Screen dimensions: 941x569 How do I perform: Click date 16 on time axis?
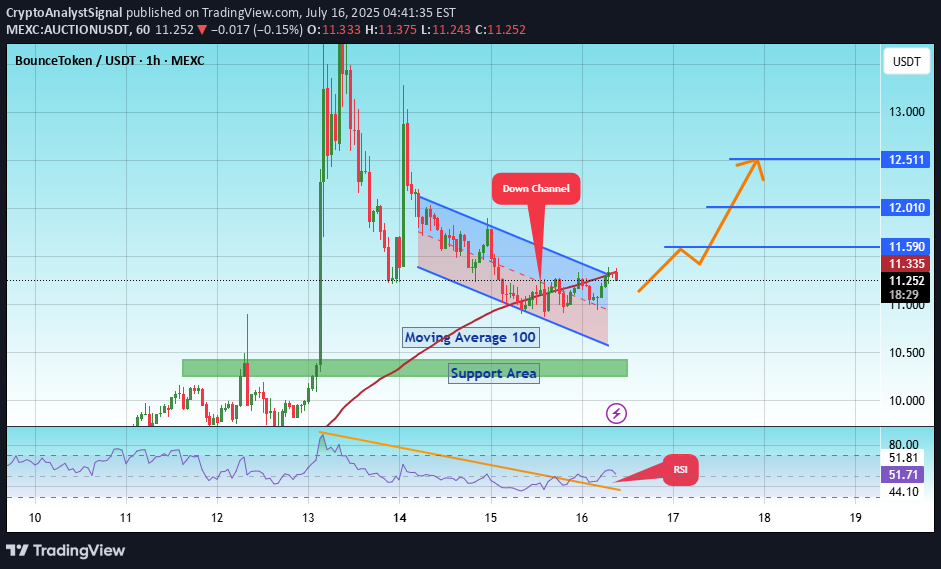[x=582, y=517]
